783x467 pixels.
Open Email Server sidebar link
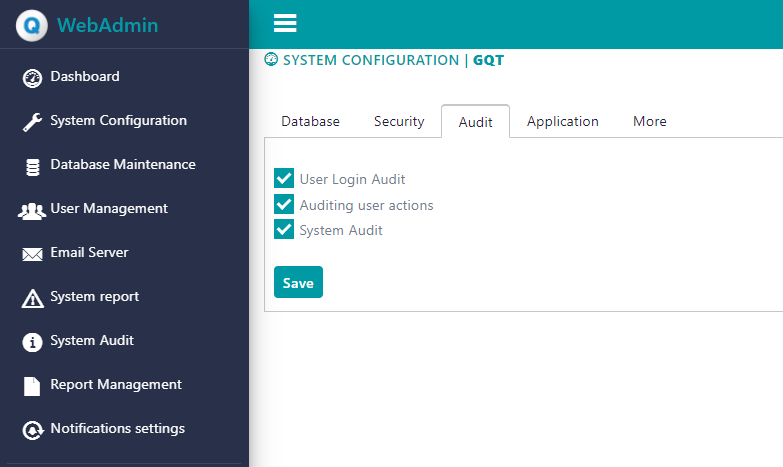[x=89, y=253]
